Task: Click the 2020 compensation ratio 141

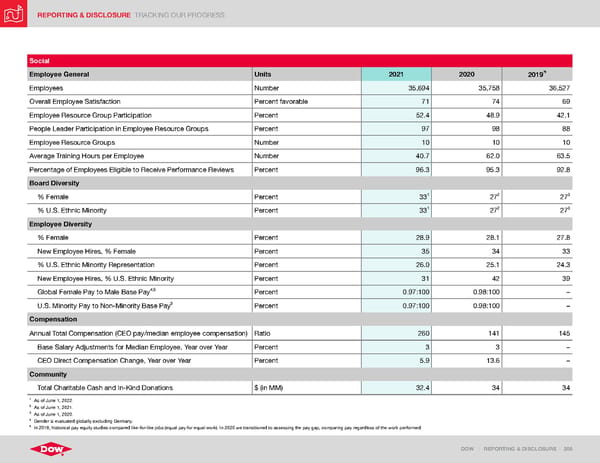Action: 494,333
